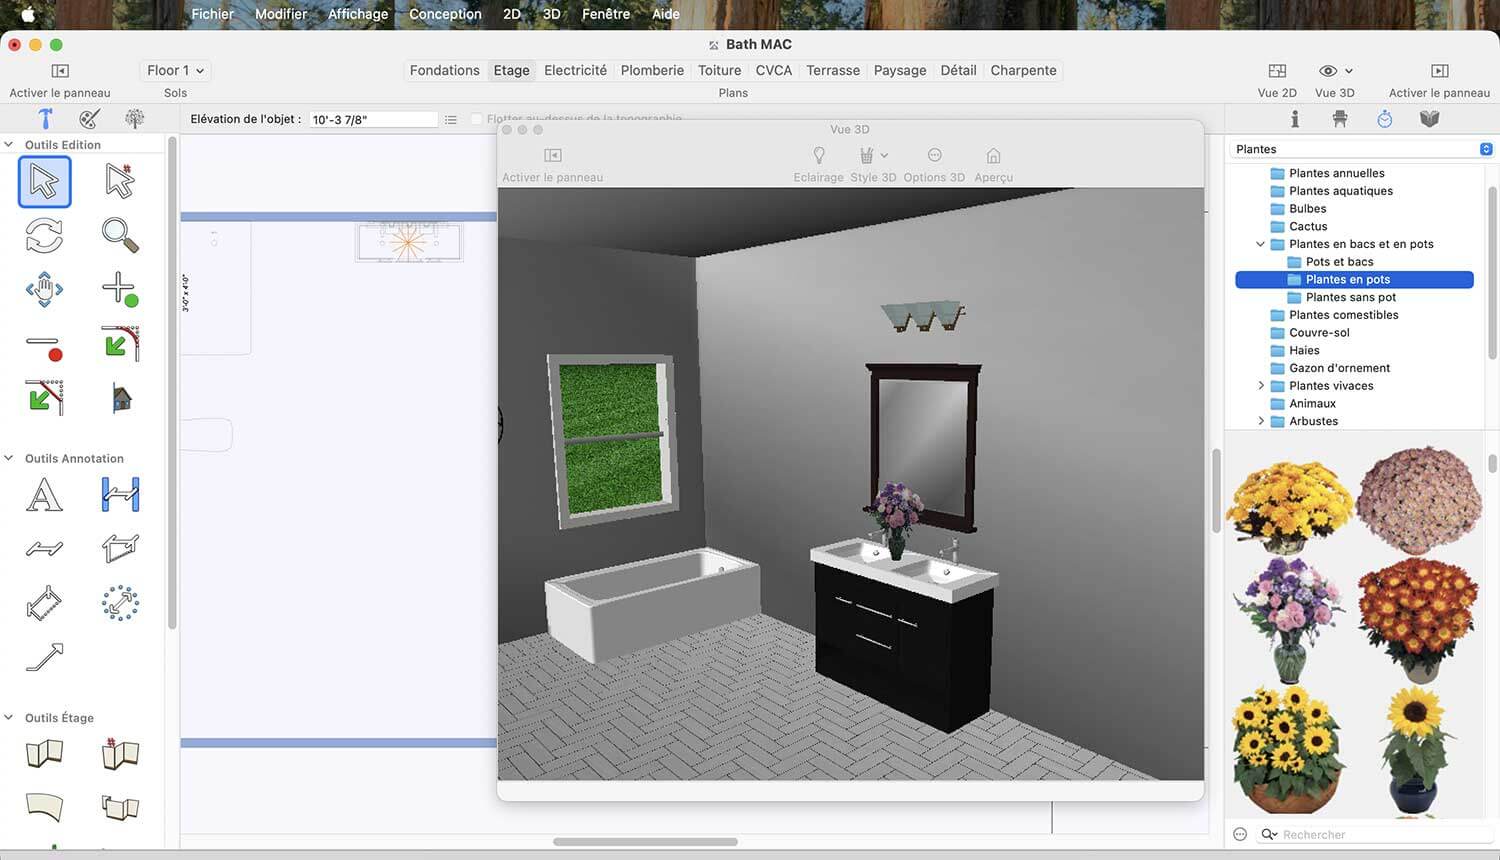Select the Pots et bacs folder

(x=1339, y=262)
